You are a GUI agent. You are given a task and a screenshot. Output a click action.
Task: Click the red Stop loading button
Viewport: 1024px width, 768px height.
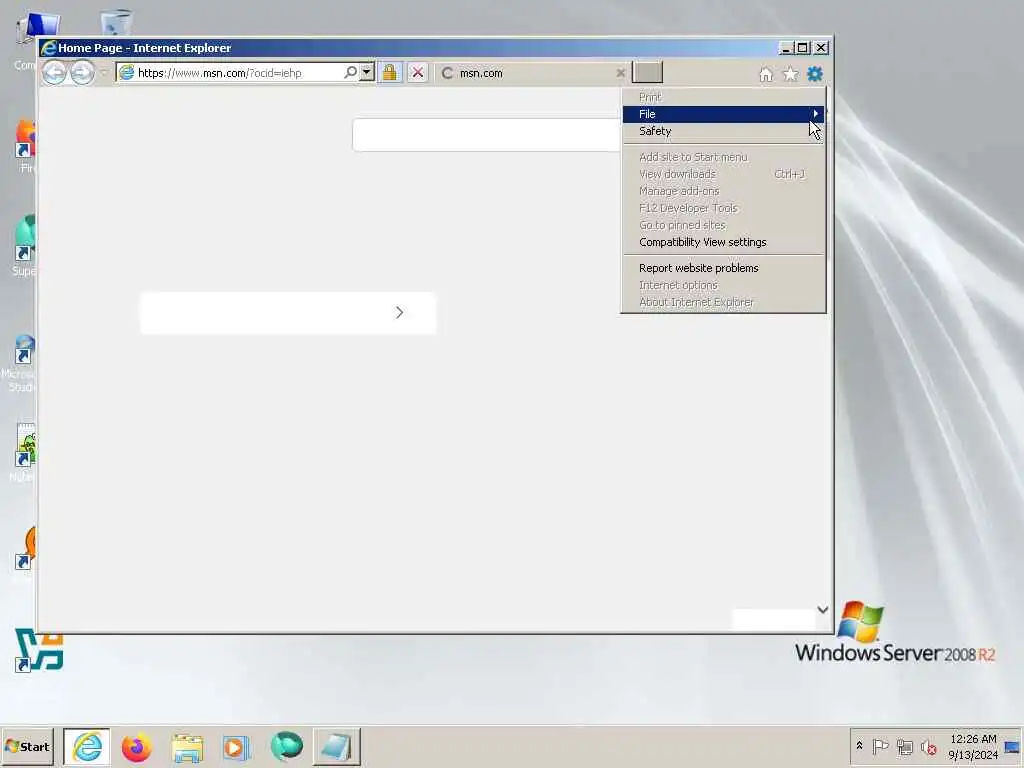pos(418,72)
